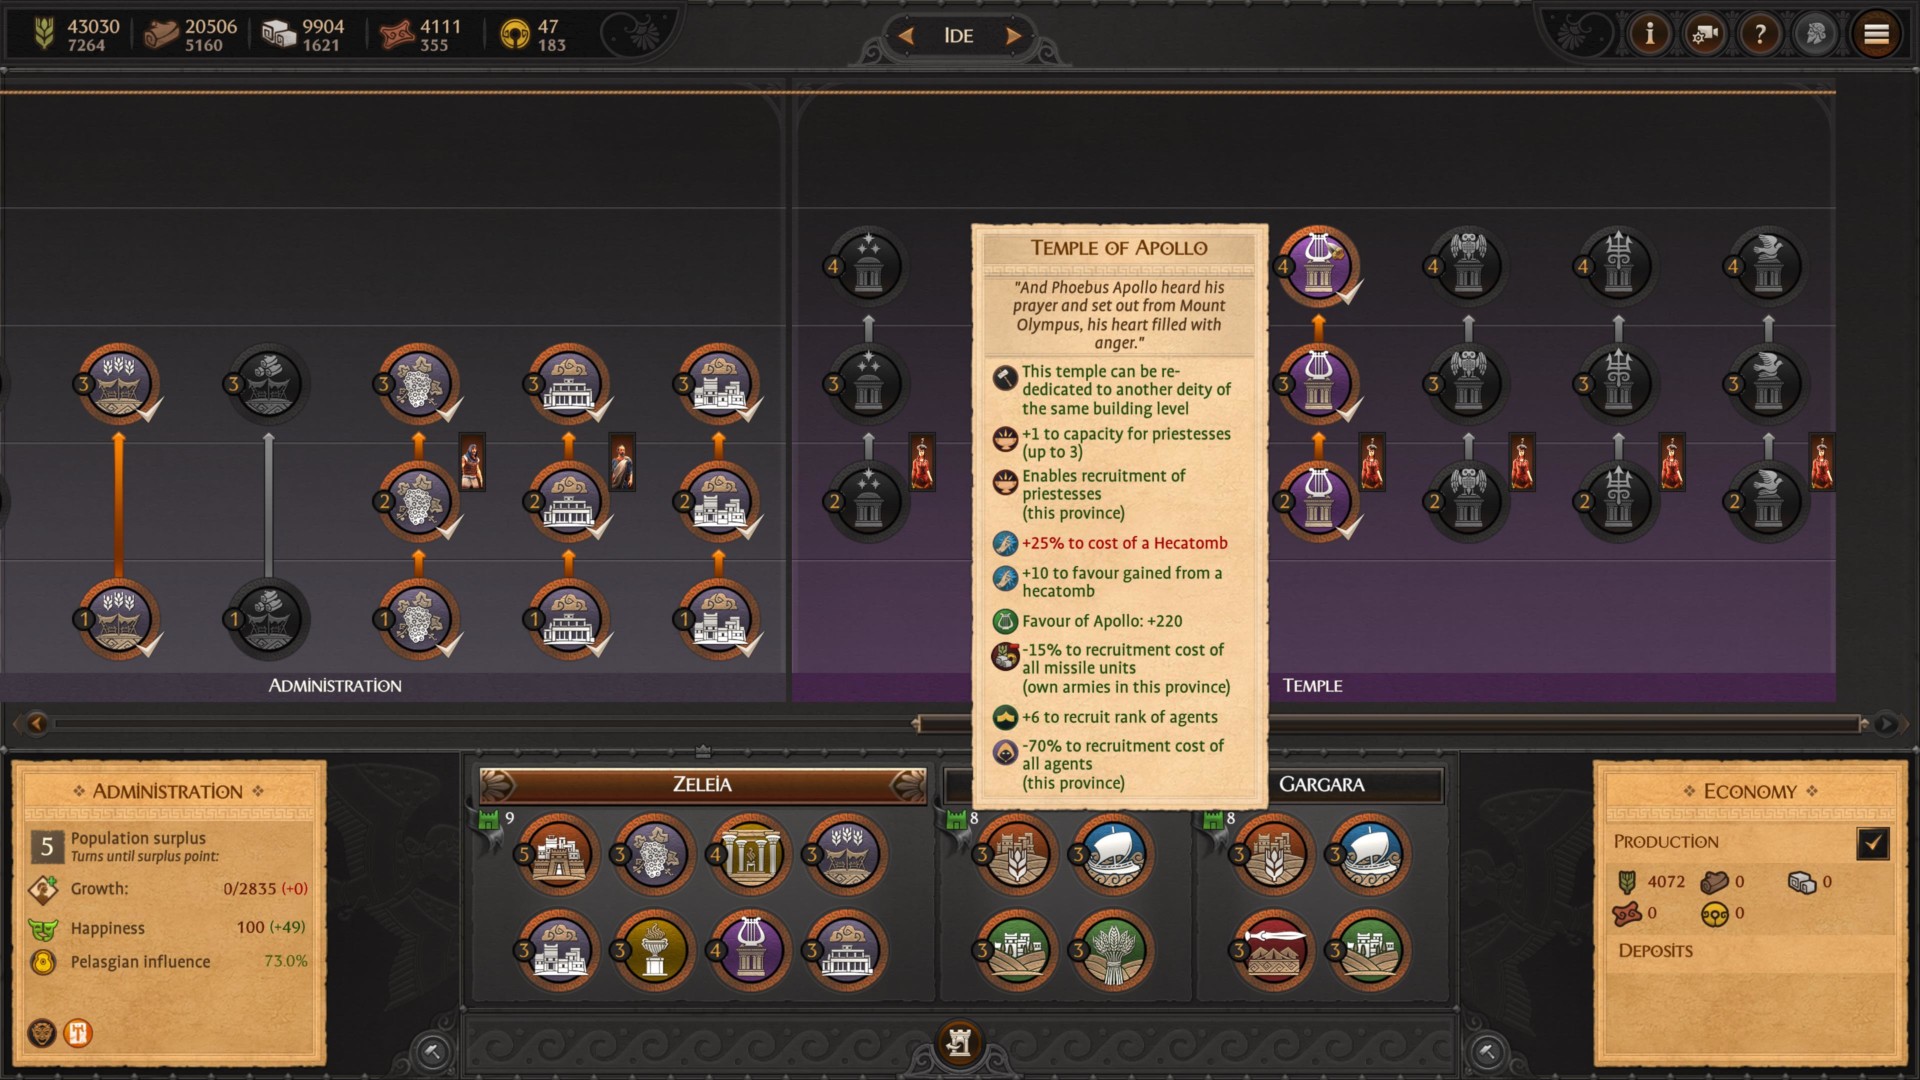Click the Temple of Apollo building in Zeleia
Image resolution: width=1920 pixels, height=1080 pixels.
tap(750, 948)
